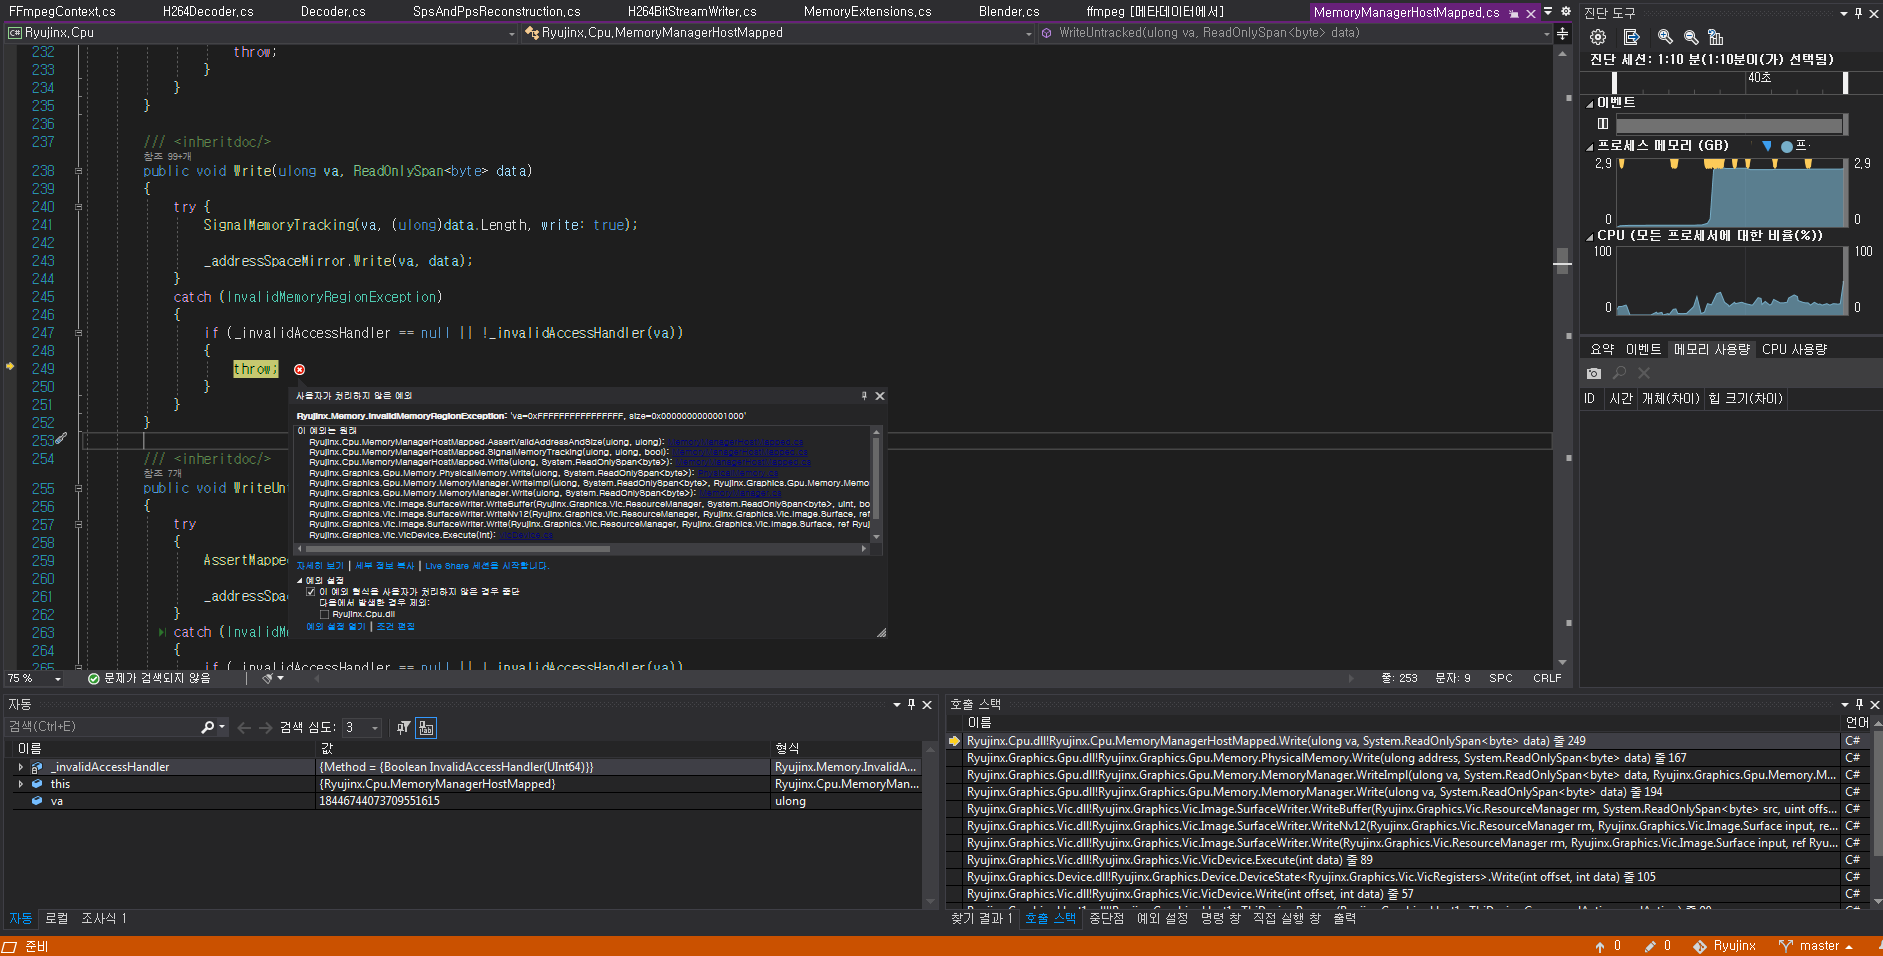Select the zoom-in icon in diagnostics toolbar
The height and width of the screenshot is (956, 1883).
[x=1665, y=37]
